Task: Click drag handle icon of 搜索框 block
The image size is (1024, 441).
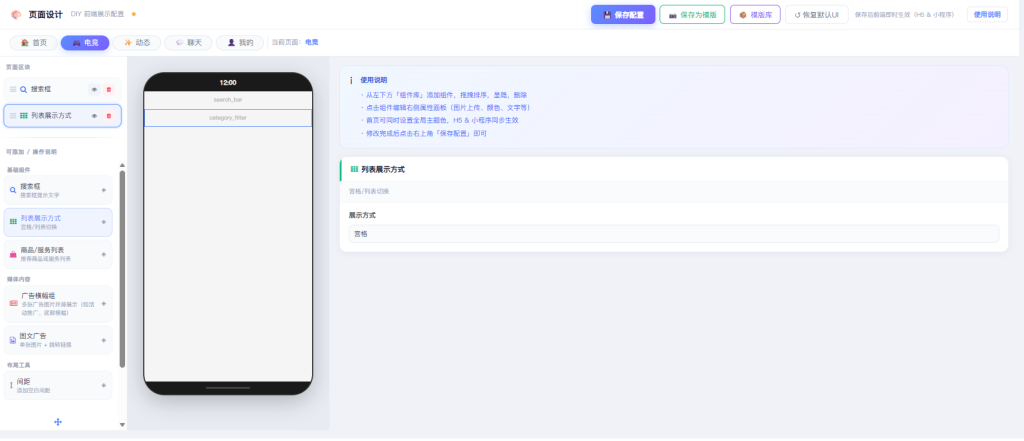Action: point(12,90)
